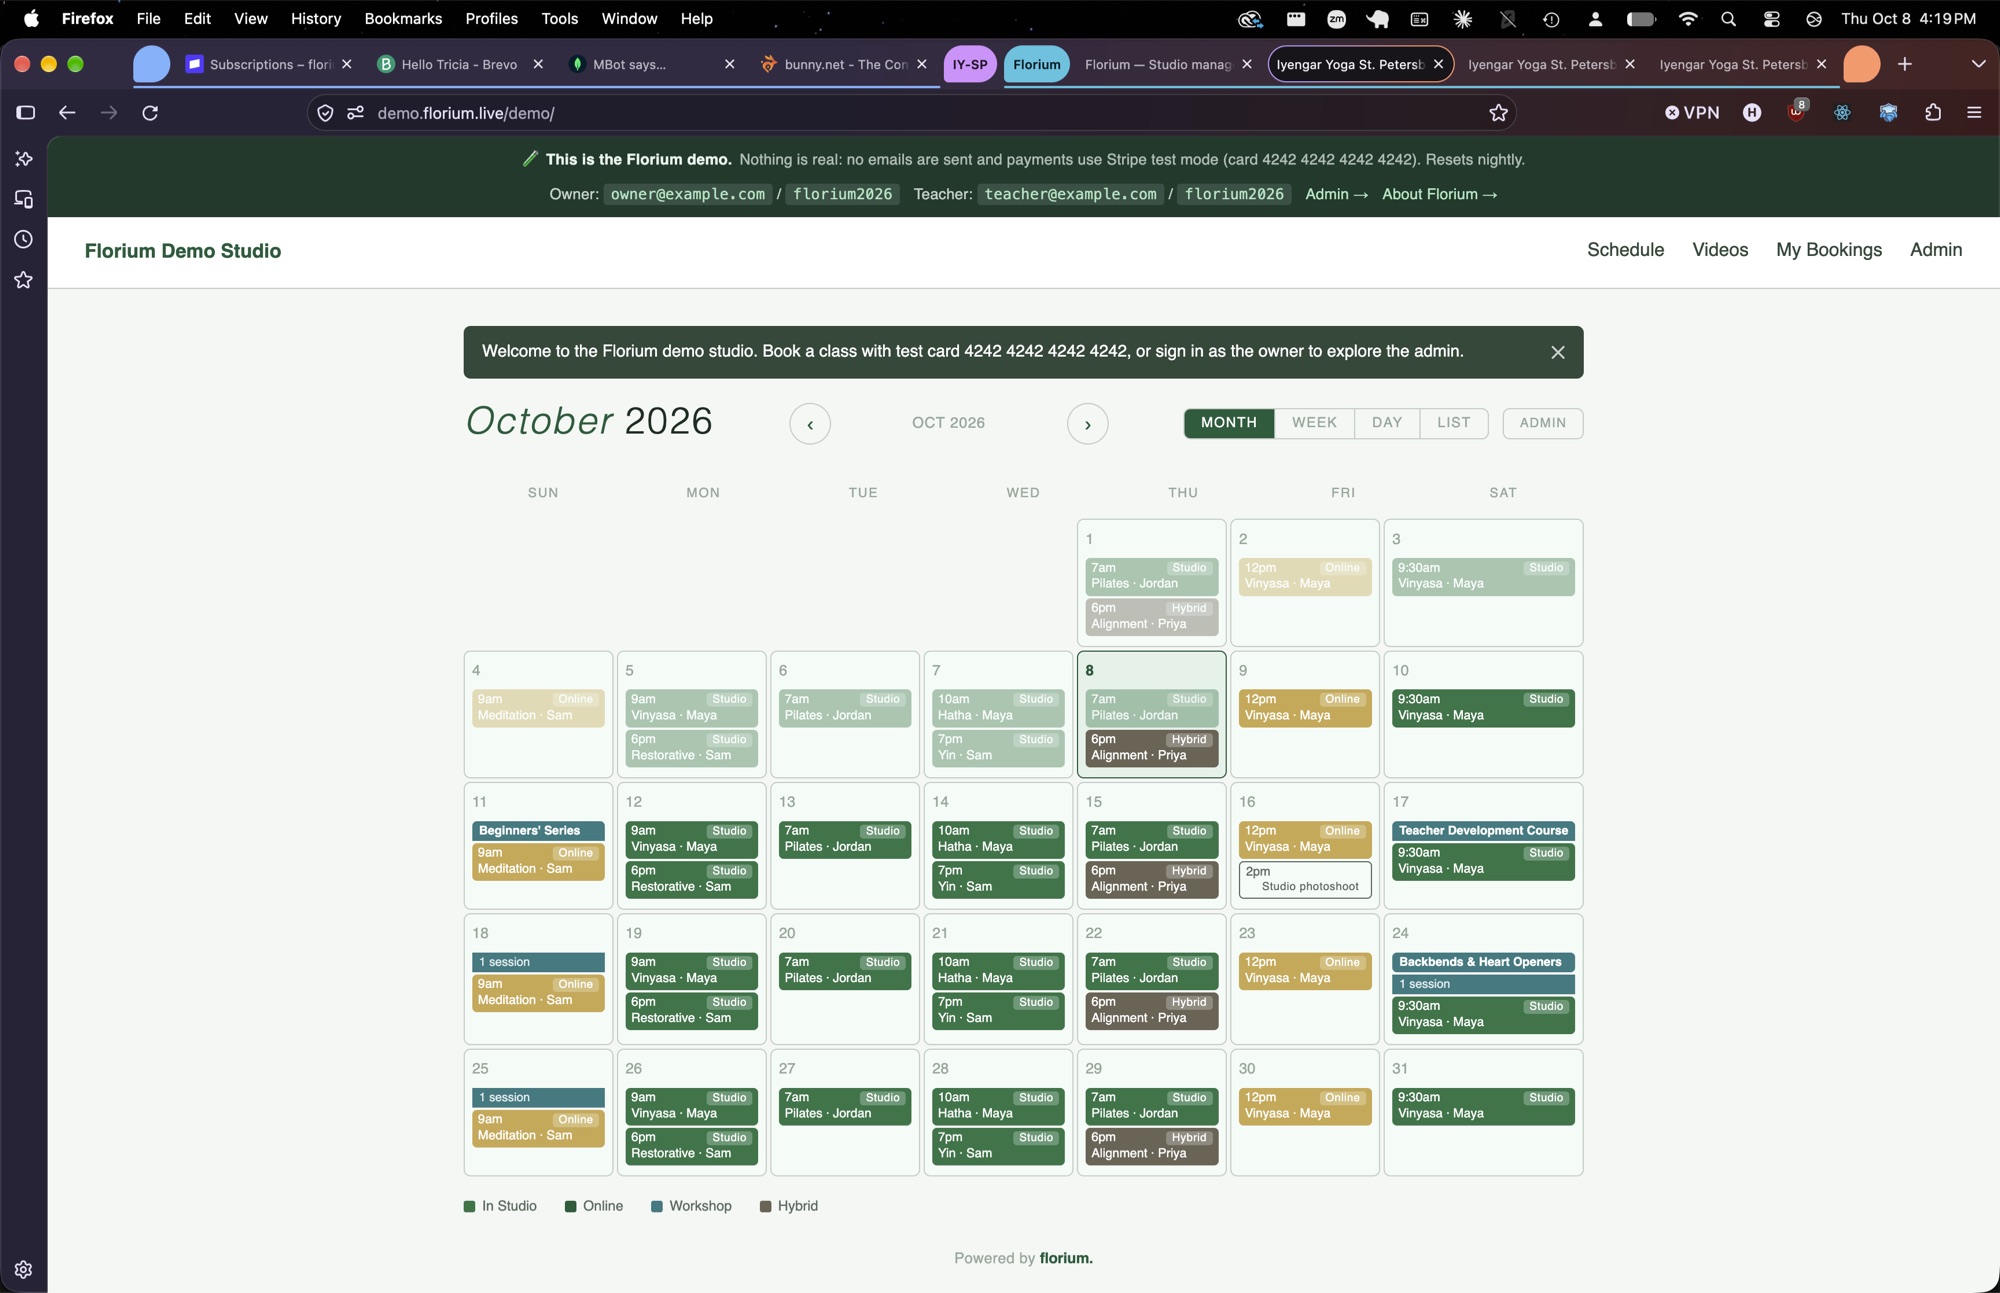
Task: Dismiss the welcome banner with X
Action: (x=1558, y=352)
